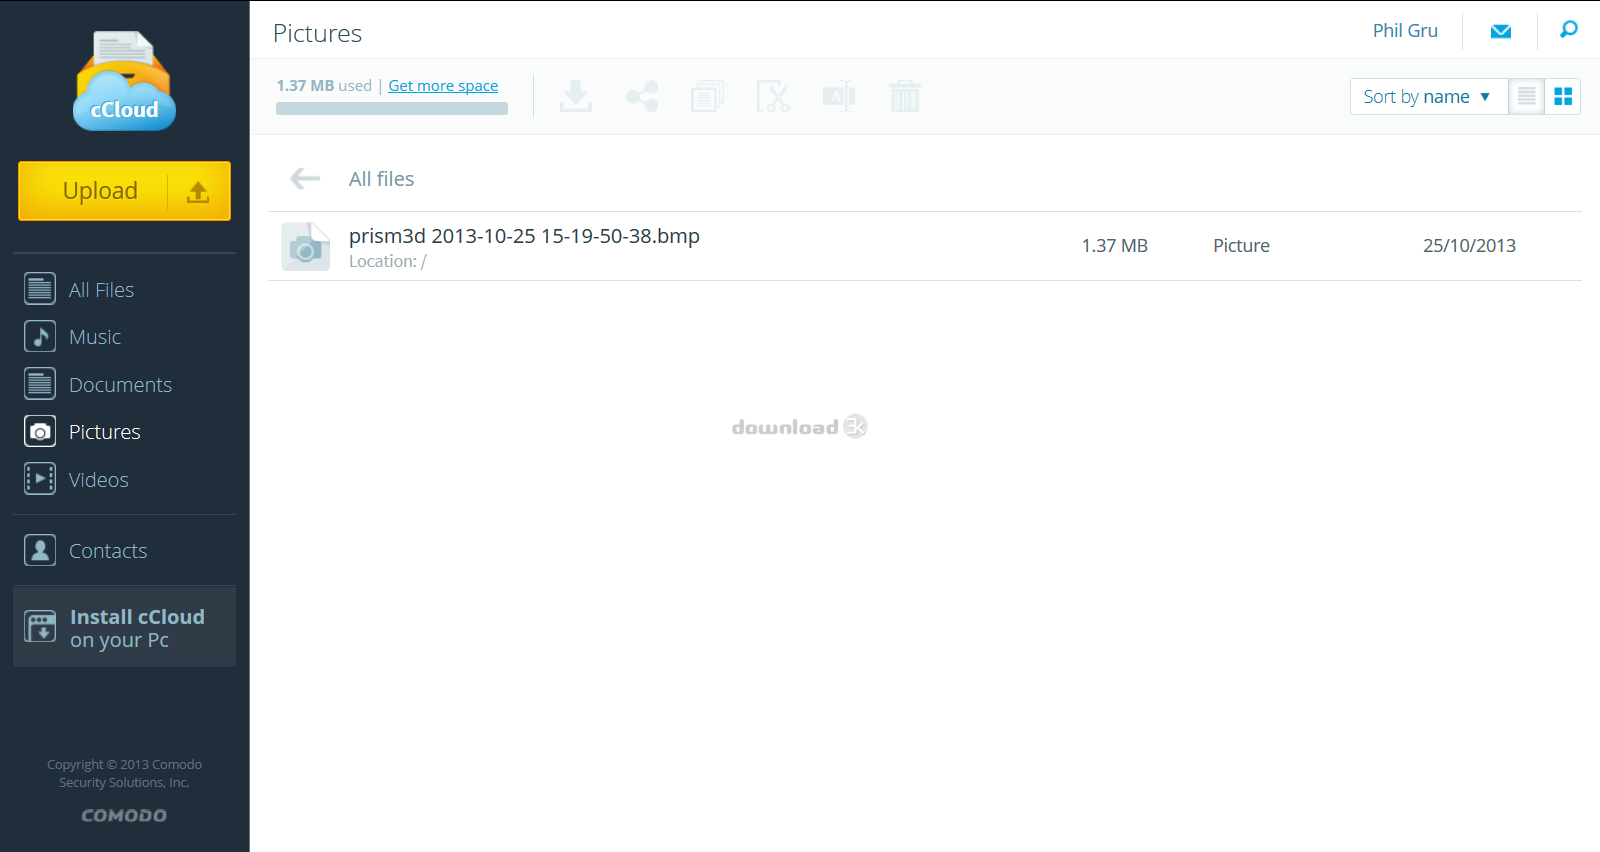The image size is (1600, 852).
Task: Click the Picture type cell
Action: (1242, 246)
